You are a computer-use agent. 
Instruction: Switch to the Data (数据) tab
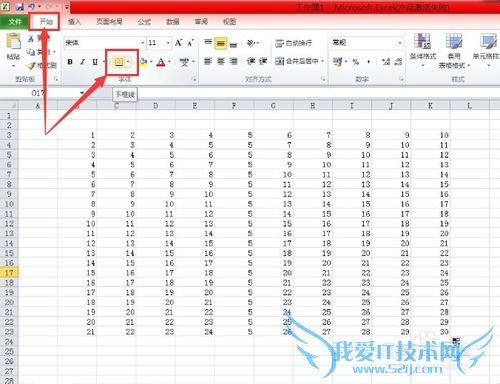coord(173,22)
